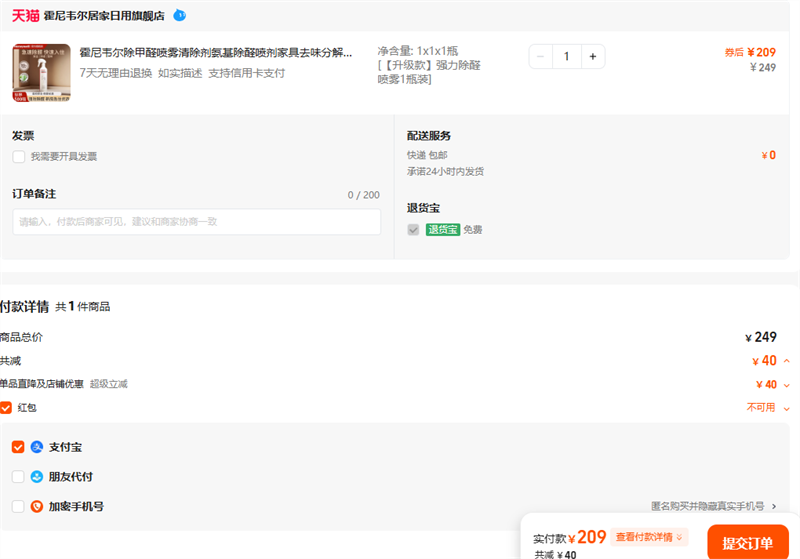This screenshot has width=800, height=559.
Task: Open the product thumbnail image
Action: click(x=41, y=73)
